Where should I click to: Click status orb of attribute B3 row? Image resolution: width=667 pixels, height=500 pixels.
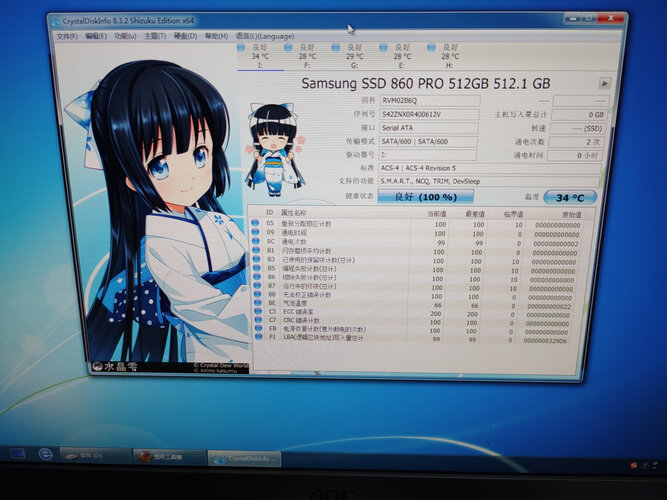coord(257,259)
